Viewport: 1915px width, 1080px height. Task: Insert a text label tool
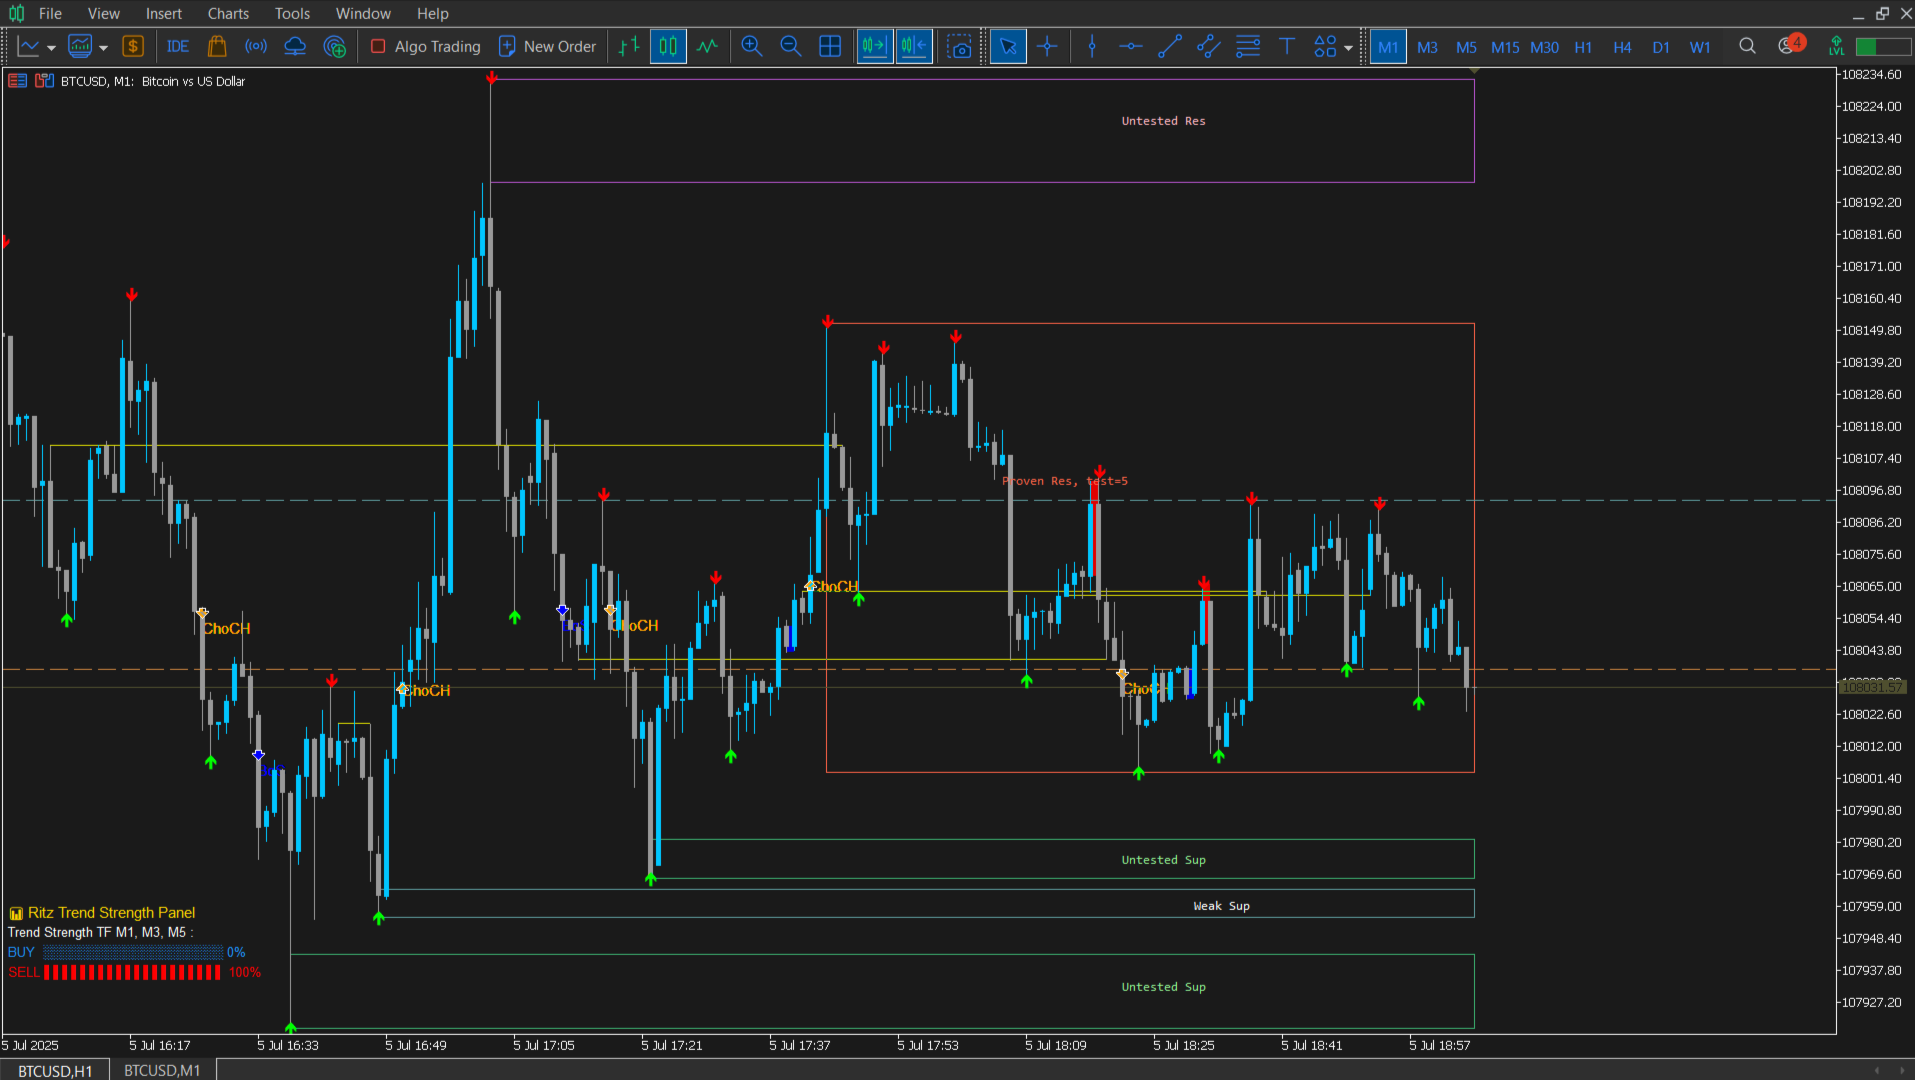pyautogui.click(x=1287, y=47)
